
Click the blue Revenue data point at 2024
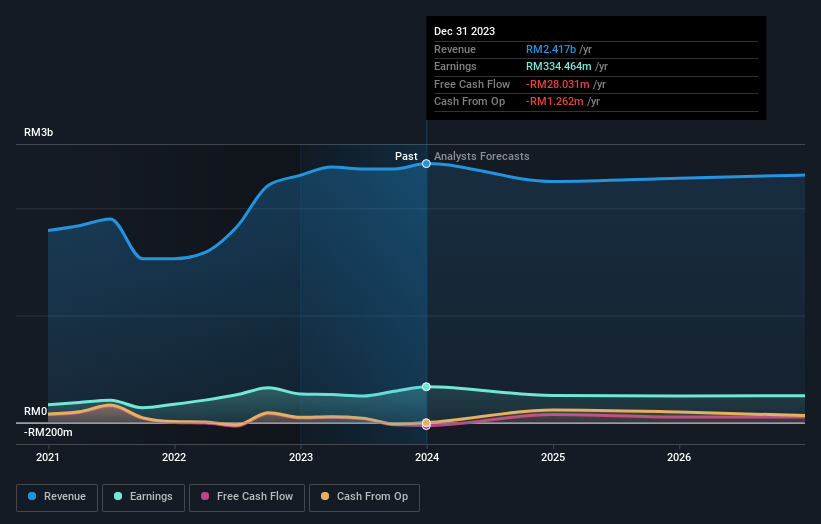point(426,164)
